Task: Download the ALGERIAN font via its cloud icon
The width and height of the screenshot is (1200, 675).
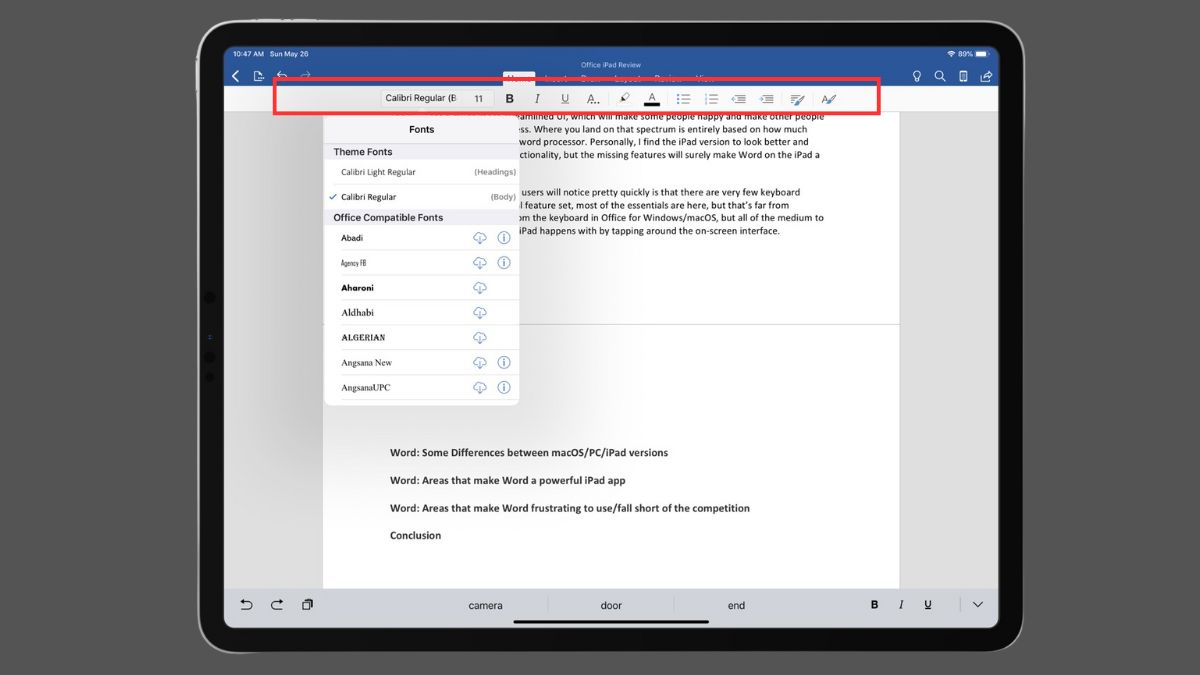Action: pyautogui.click(x=480, y=338)
